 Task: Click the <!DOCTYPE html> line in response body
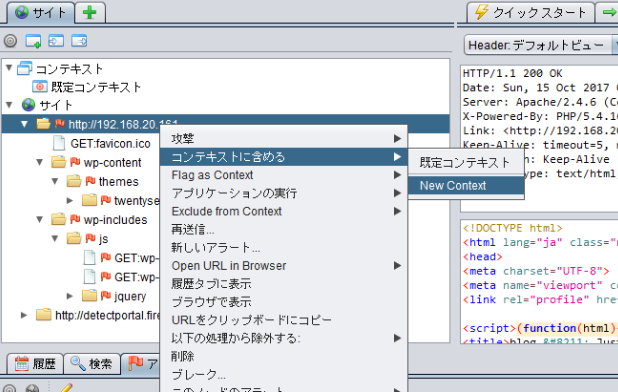click(512, 228)
